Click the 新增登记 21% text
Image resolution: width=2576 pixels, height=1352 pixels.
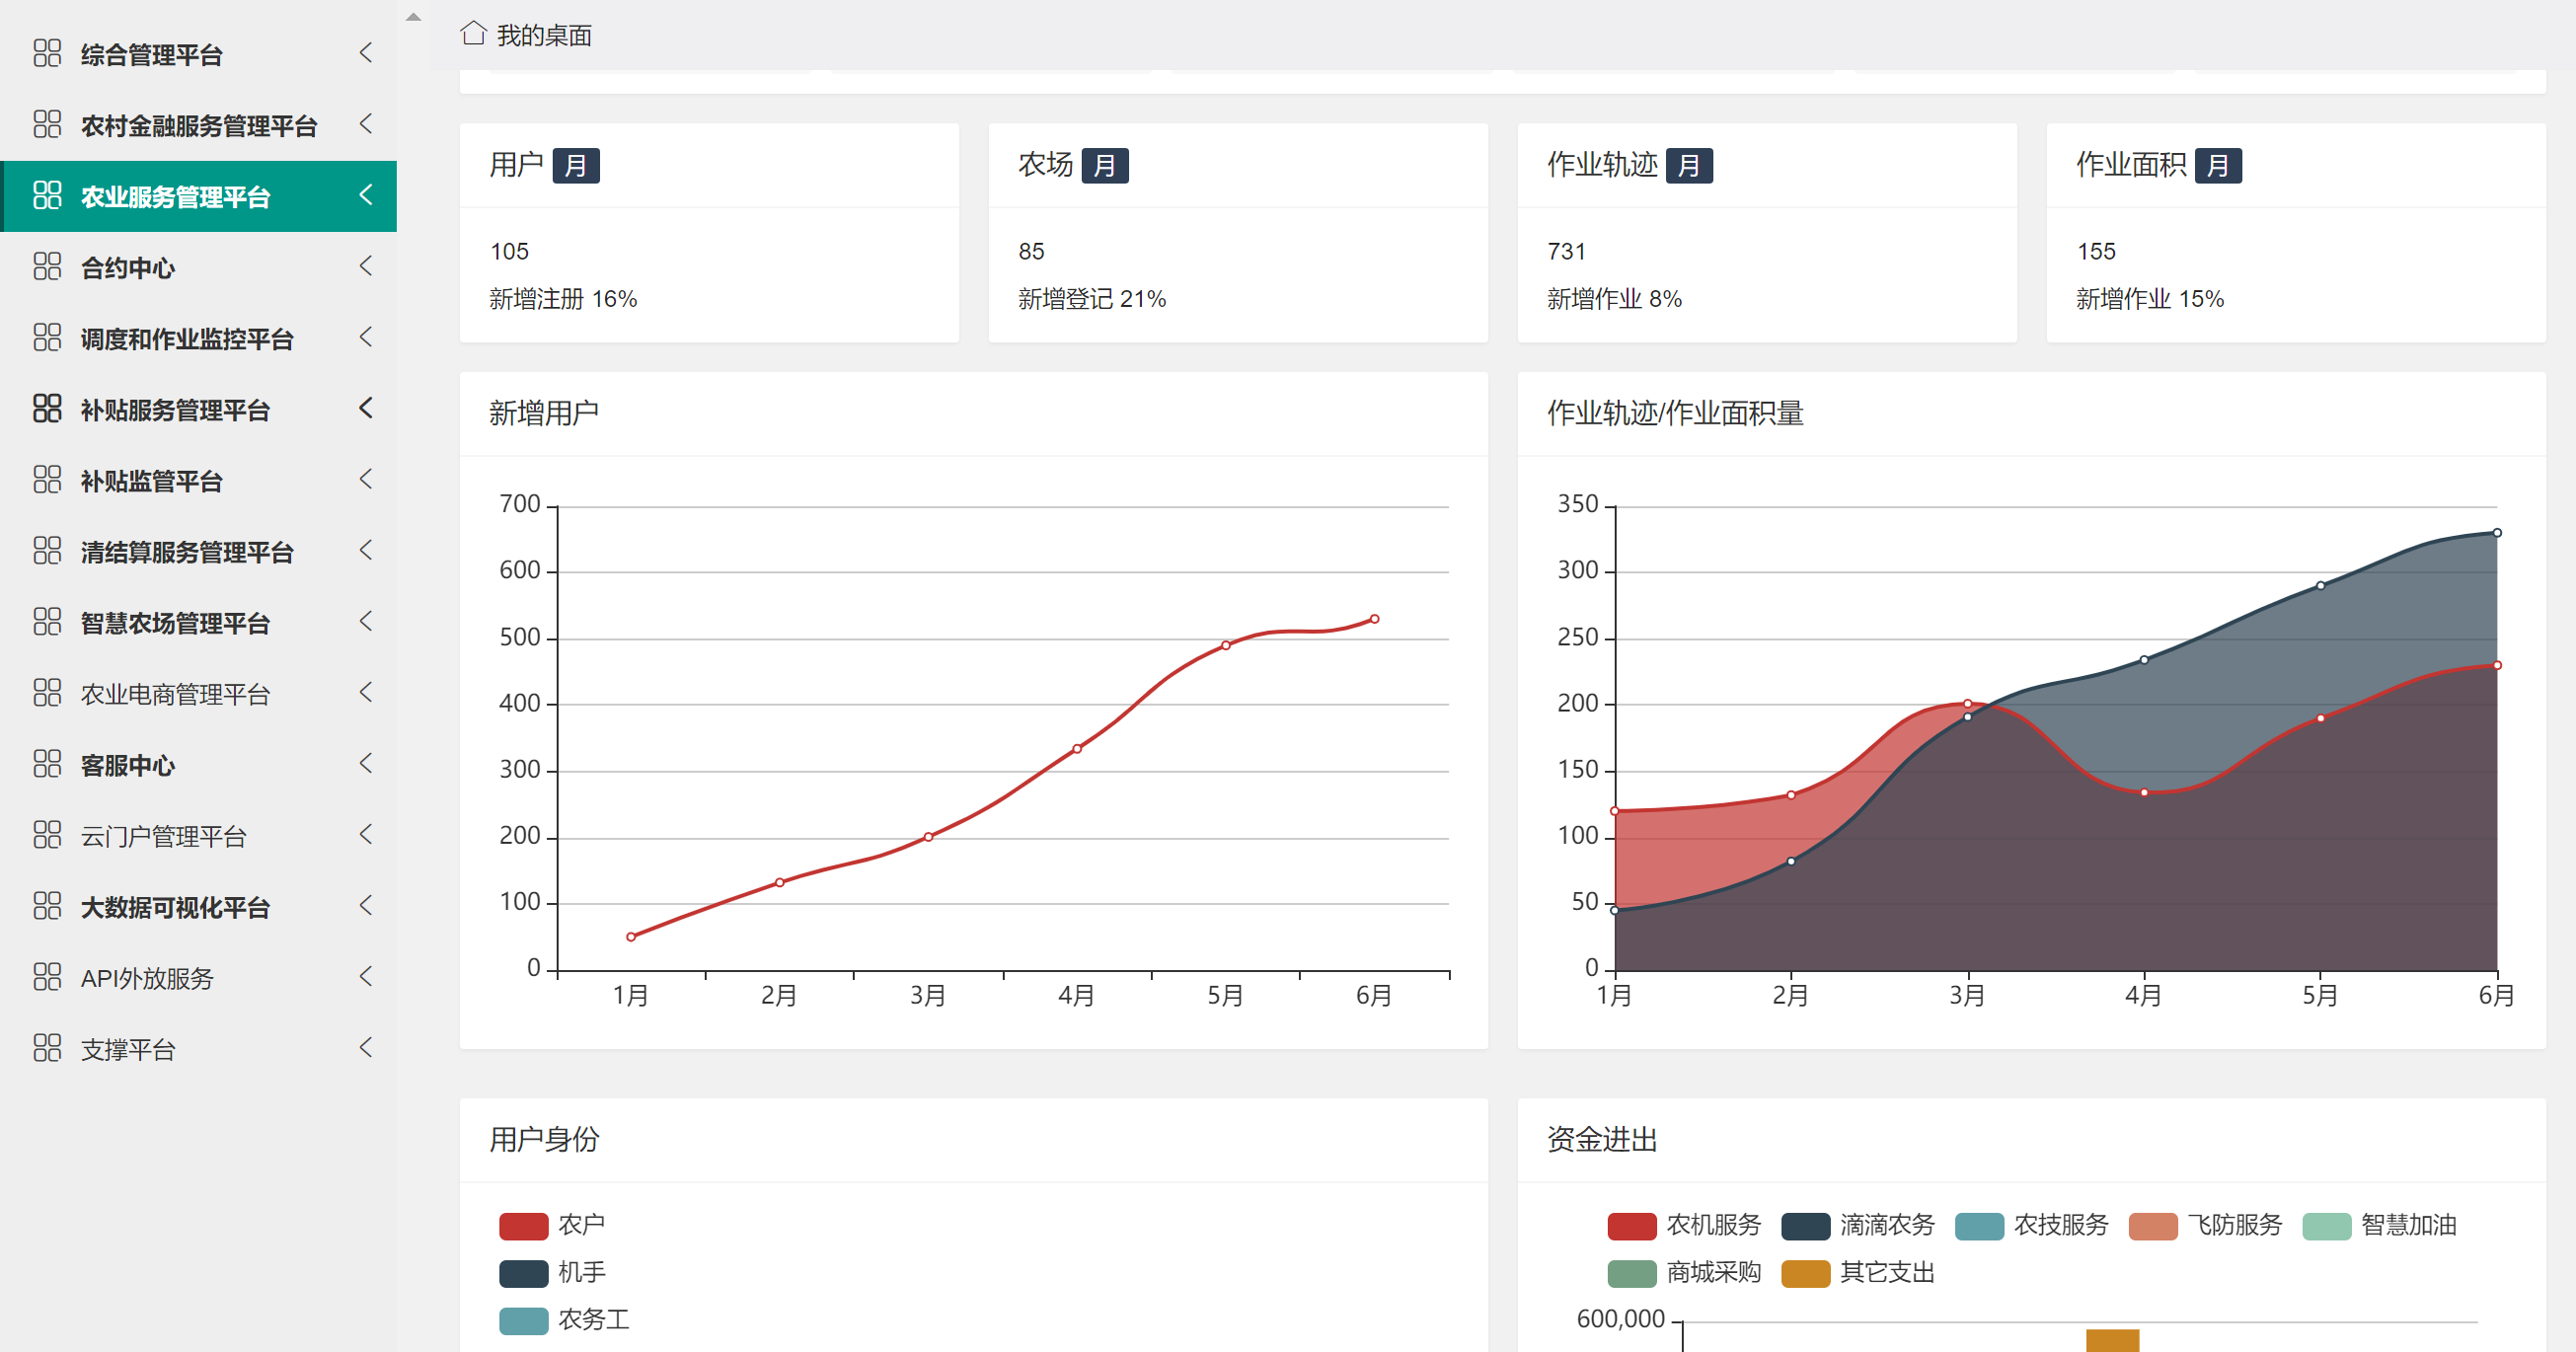click(1092, 298)
